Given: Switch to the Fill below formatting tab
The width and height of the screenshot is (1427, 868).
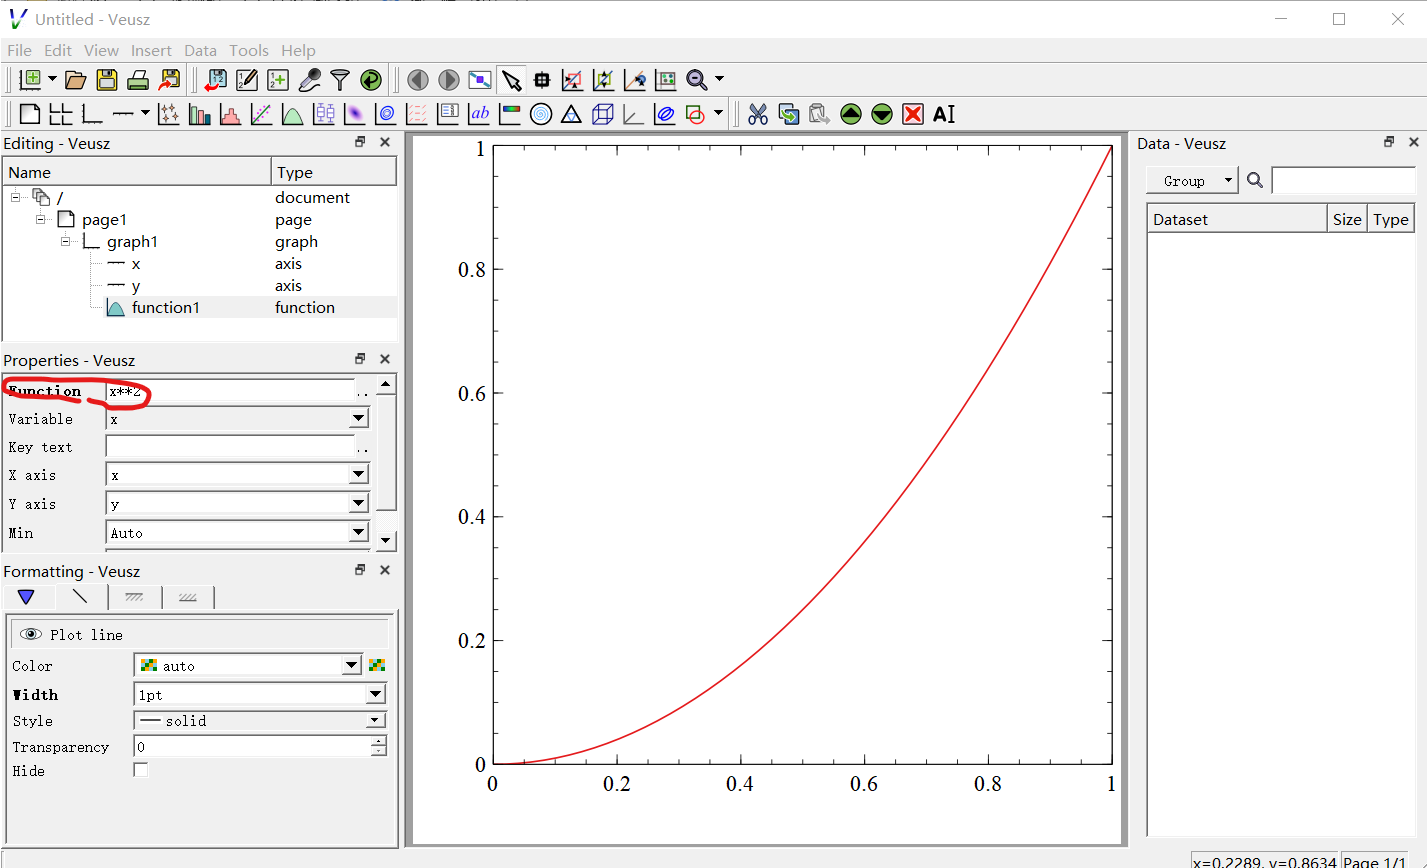Looking at the screenshot, I should 134,597.
